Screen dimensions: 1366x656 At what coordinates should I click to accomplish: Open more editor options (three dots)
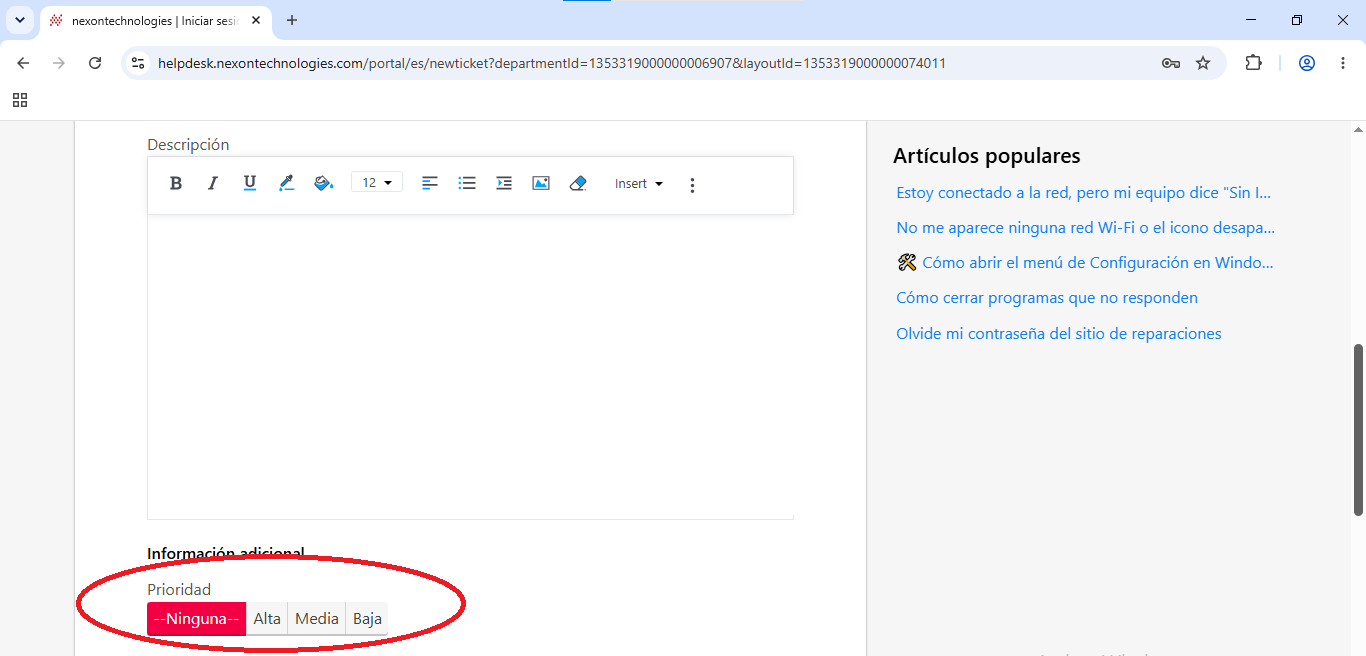coord(692,185)
